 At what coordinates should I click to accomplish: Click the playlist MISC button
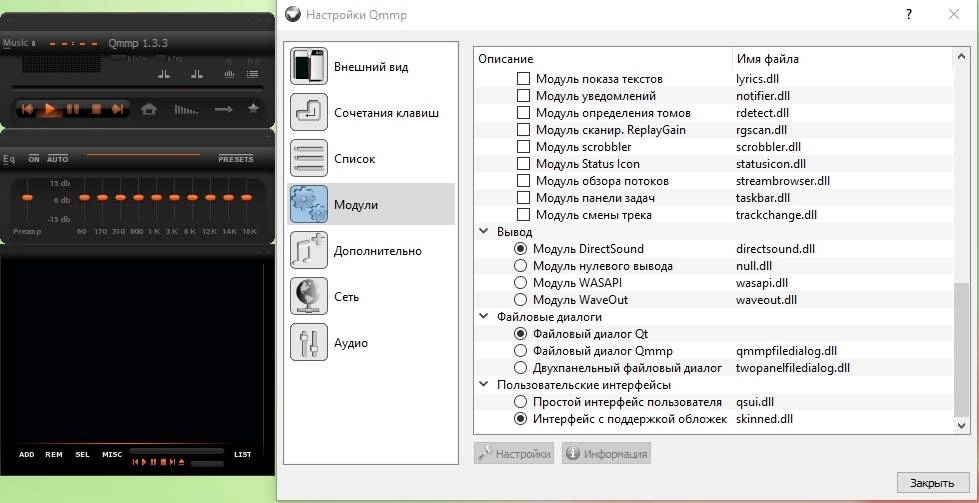point(112,454)
